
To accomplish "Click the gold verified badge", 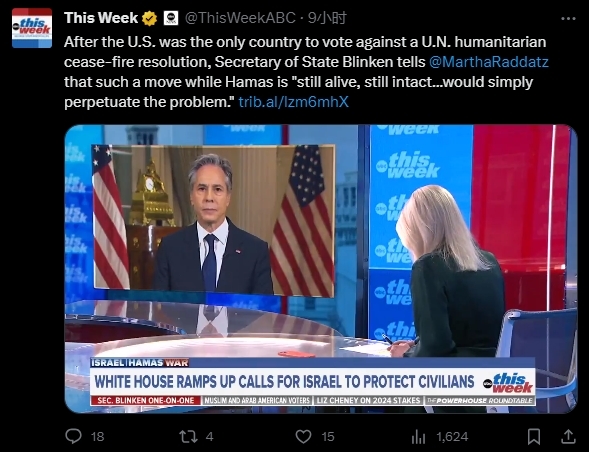I will pos(149,18).
